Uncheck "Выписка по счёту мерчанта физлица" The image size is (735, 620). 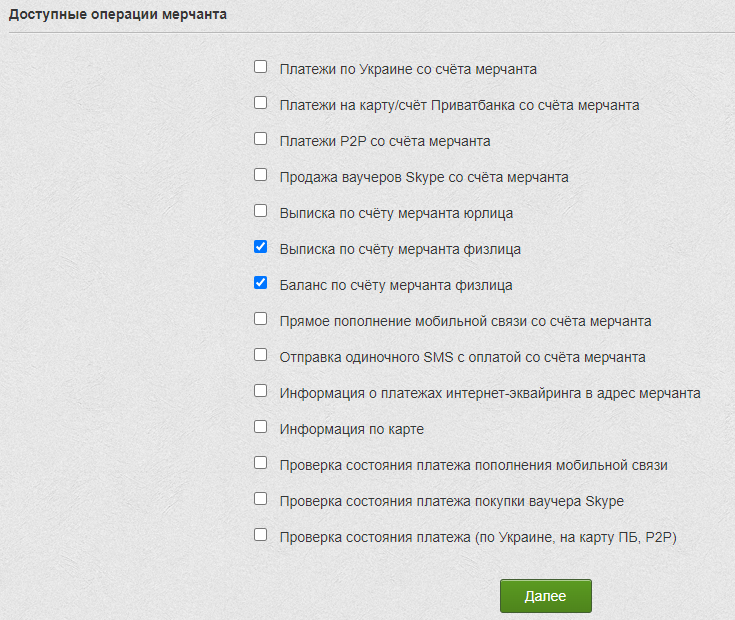click(x=261, y=247)
